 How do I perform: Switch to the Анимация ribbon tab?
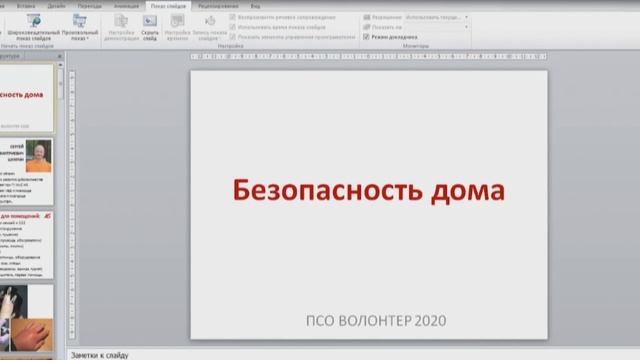click(x=126, y=6)
